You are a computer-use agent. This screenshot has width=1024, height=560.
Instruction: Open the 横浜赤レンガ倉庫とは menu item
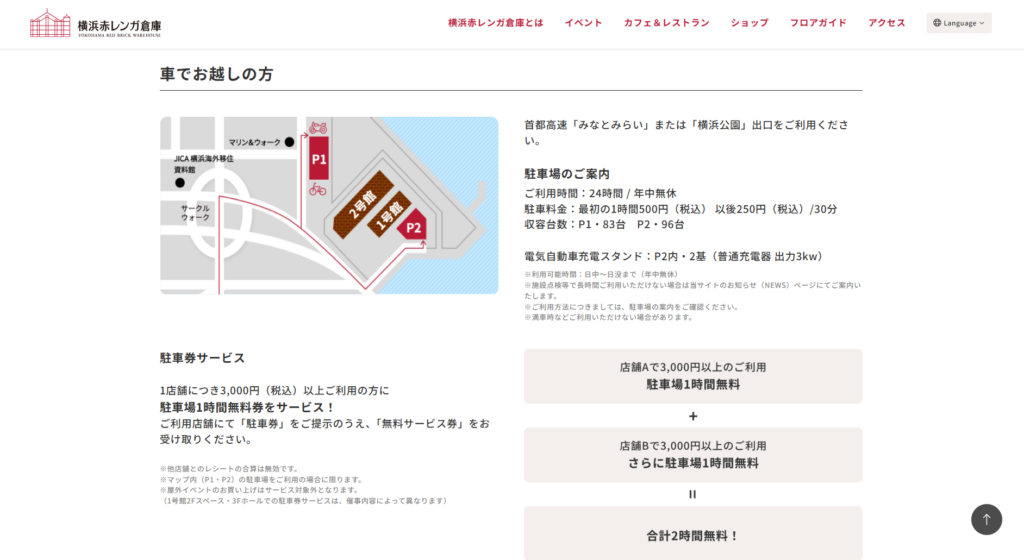[496, 23]
